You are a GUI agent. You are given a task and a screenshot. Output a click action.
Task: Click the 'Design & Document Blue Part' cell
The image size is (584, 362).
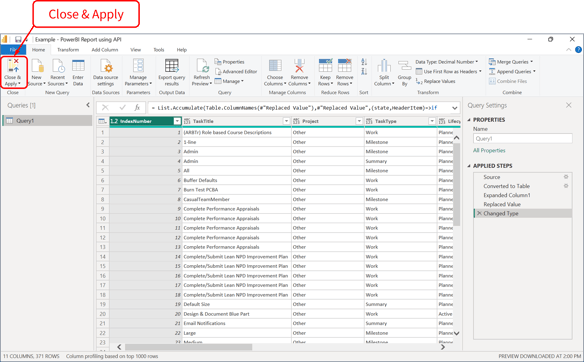pyautogui.click(x=237, y=314)
